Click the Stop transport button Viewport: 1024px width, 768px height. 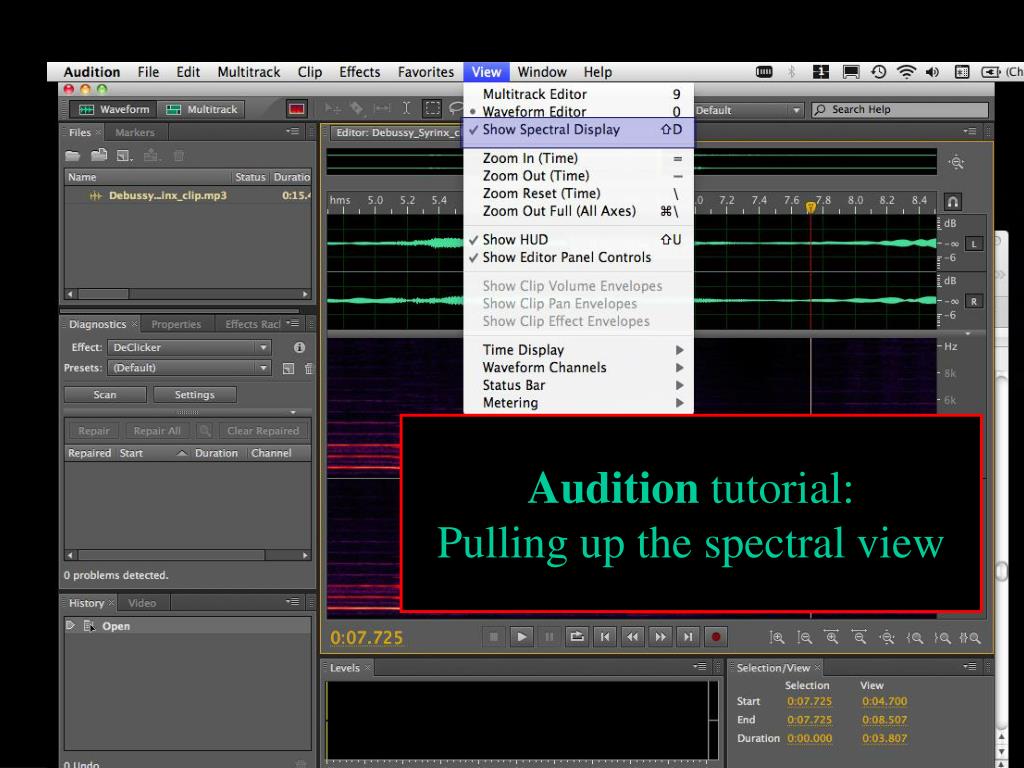pyautogui.click(x=493, y=637)
